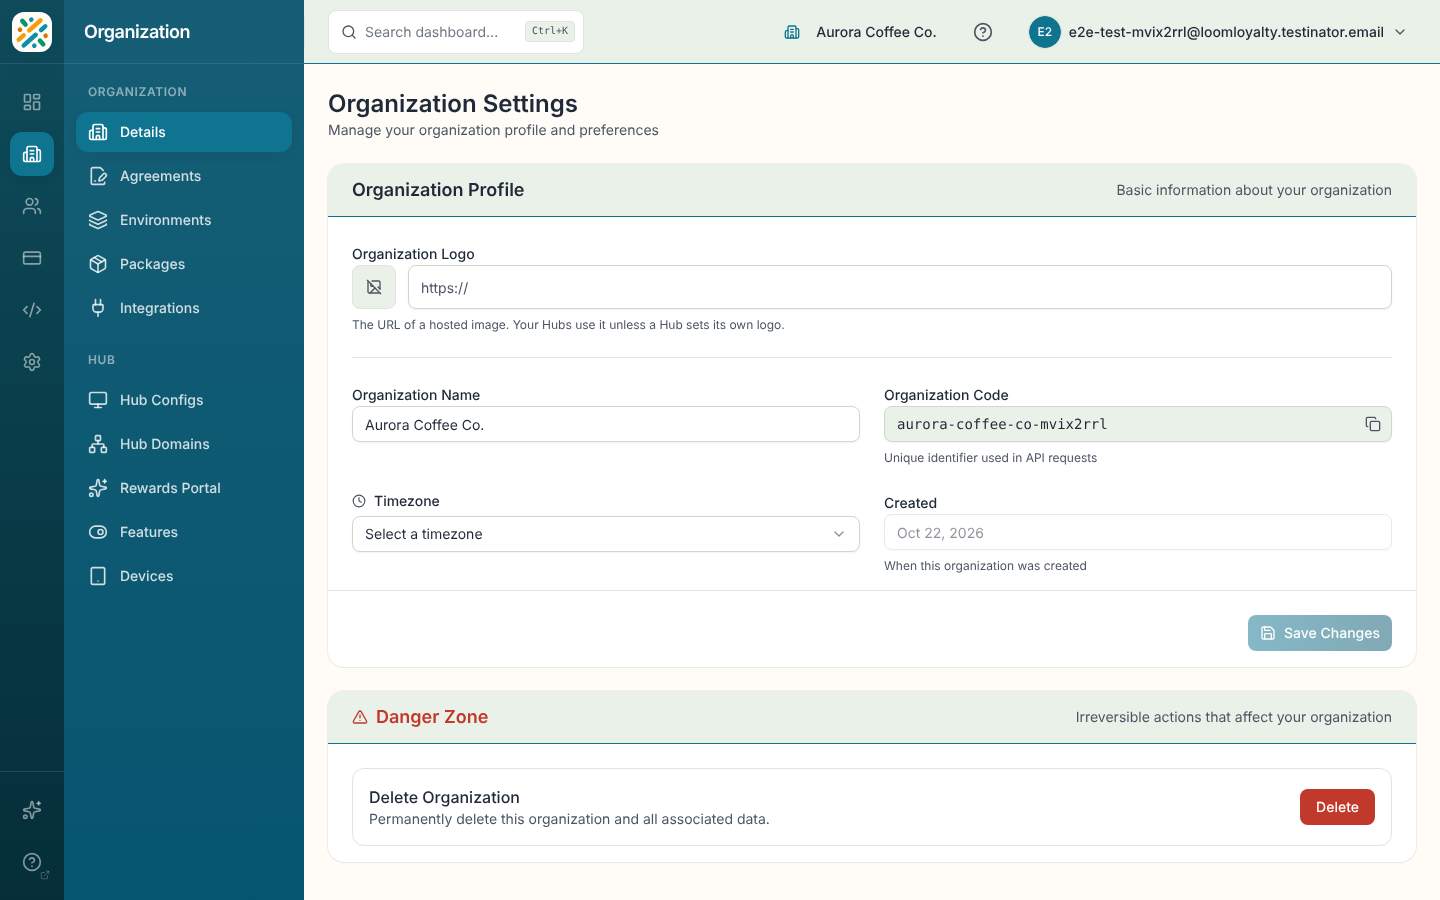The height and width of the screenshot is (900, 1440).
Task: Click the building icon beside Aurora Coffee Co.
Action: pyautogui.click(x=792, y=32)
